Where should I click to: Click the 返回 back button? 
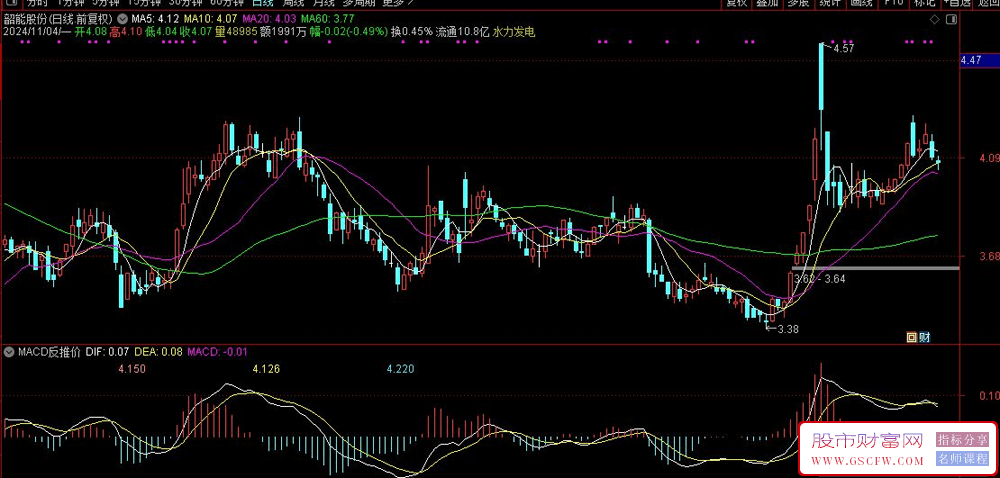(x=987, y=3)
